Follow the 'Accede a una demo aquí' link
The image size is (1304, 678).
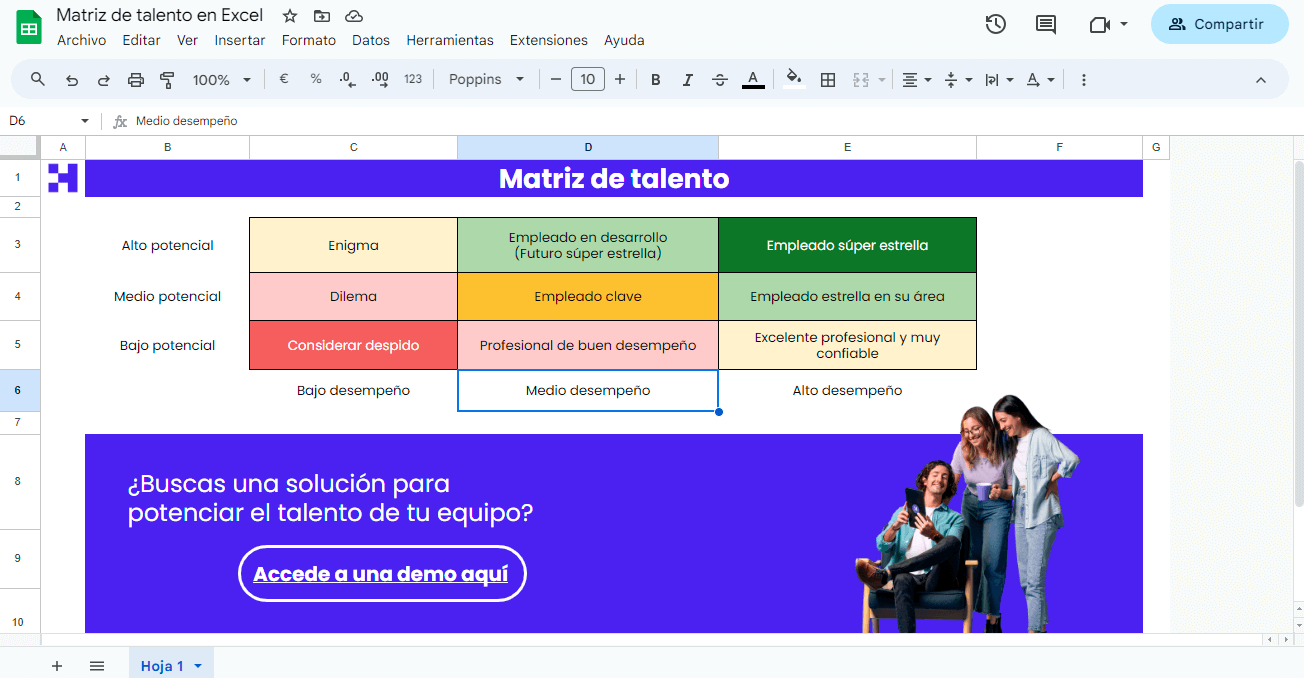tap(382, 573)
